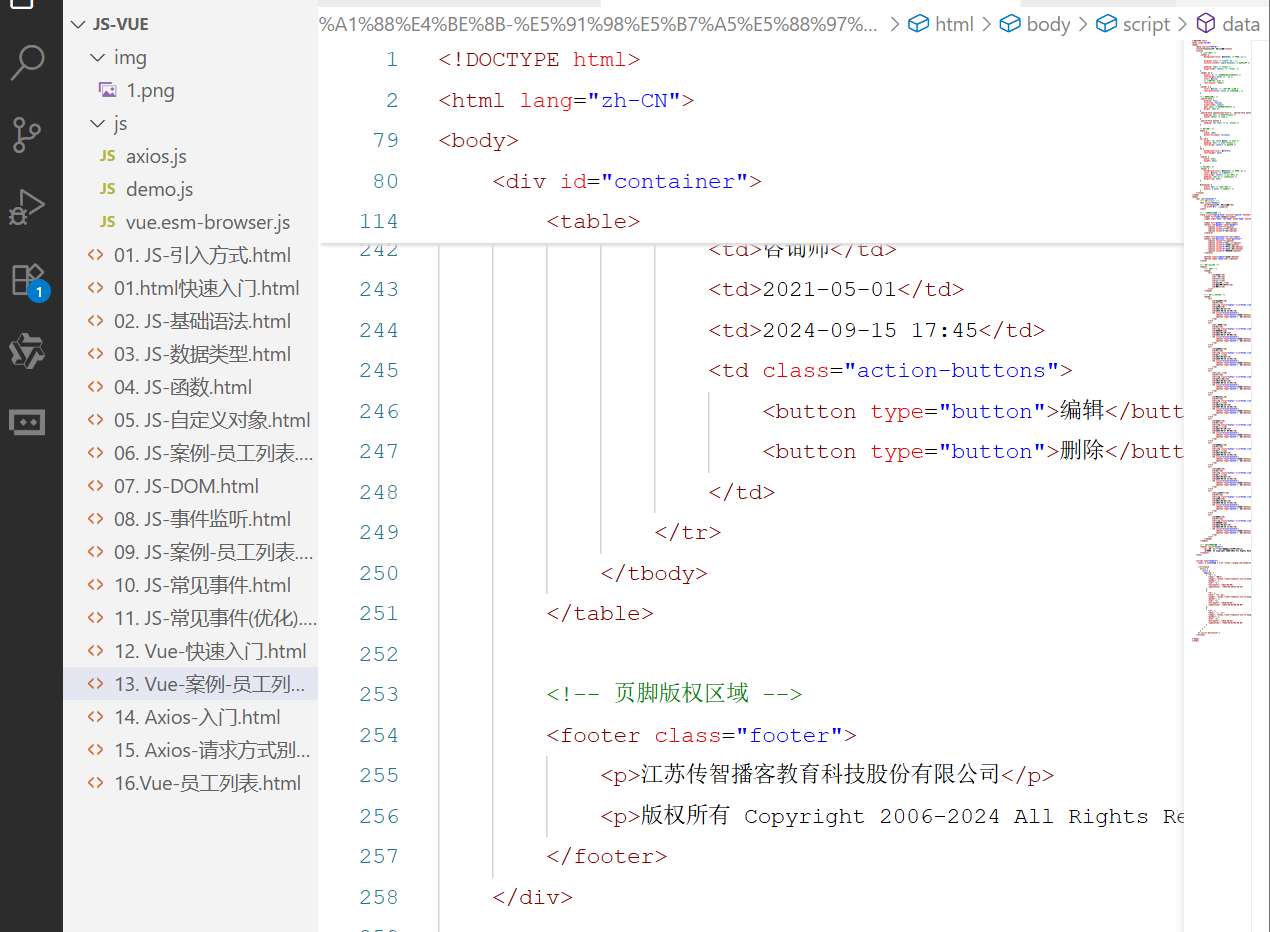Click the 版权所有 Copyright paragraph line
This screenshot has height=932, width=1270.
892,816
